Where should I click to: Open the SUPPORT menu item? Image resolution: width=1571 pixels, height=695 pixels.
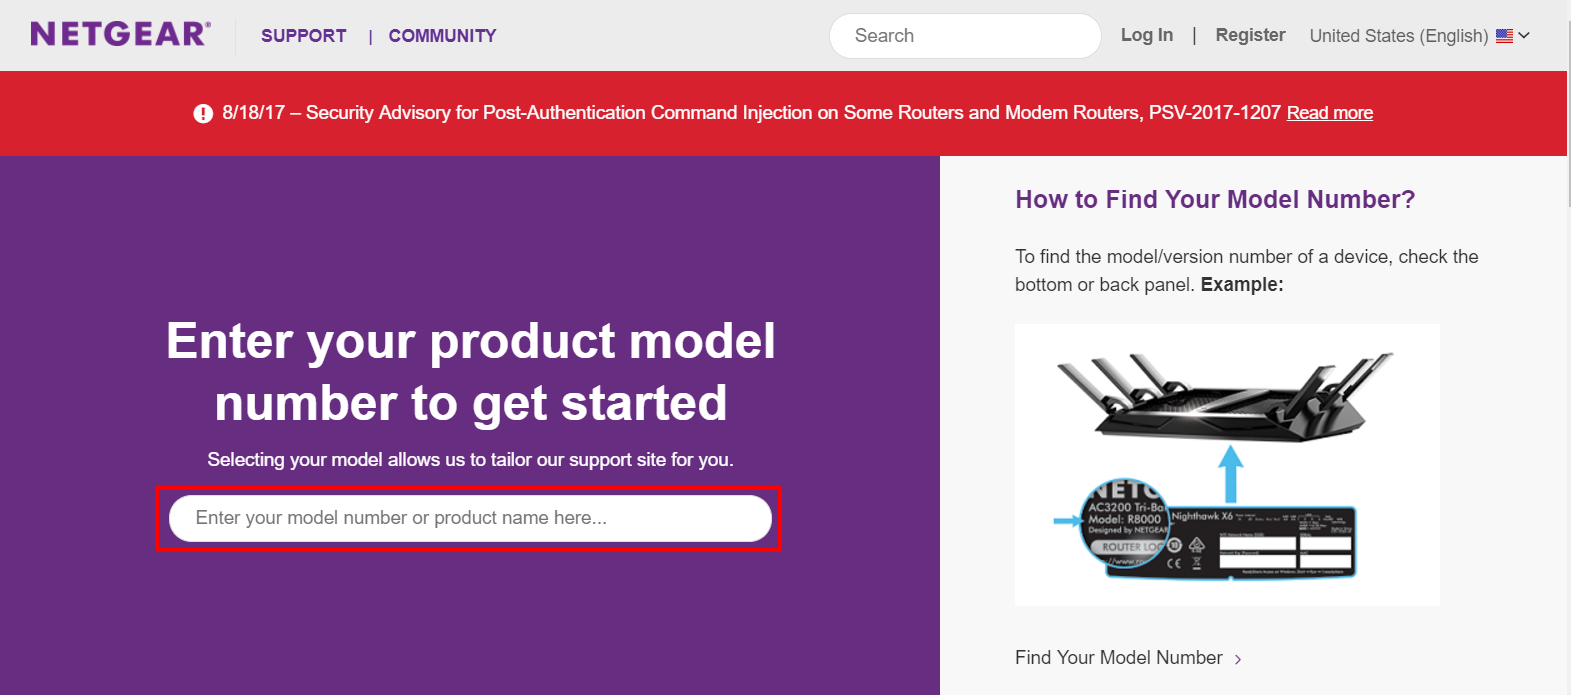(303, 36)
